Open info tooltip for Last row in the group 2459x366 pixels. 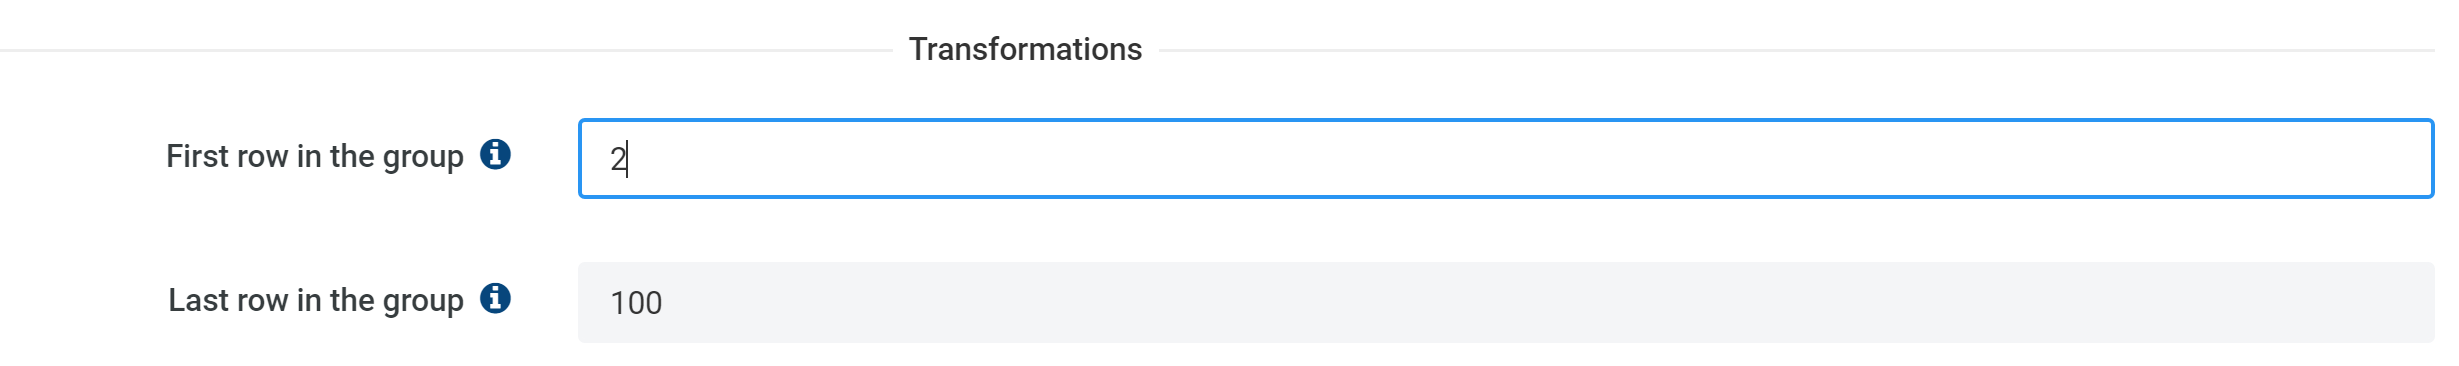pyautogui.click(x=495, y=298)
